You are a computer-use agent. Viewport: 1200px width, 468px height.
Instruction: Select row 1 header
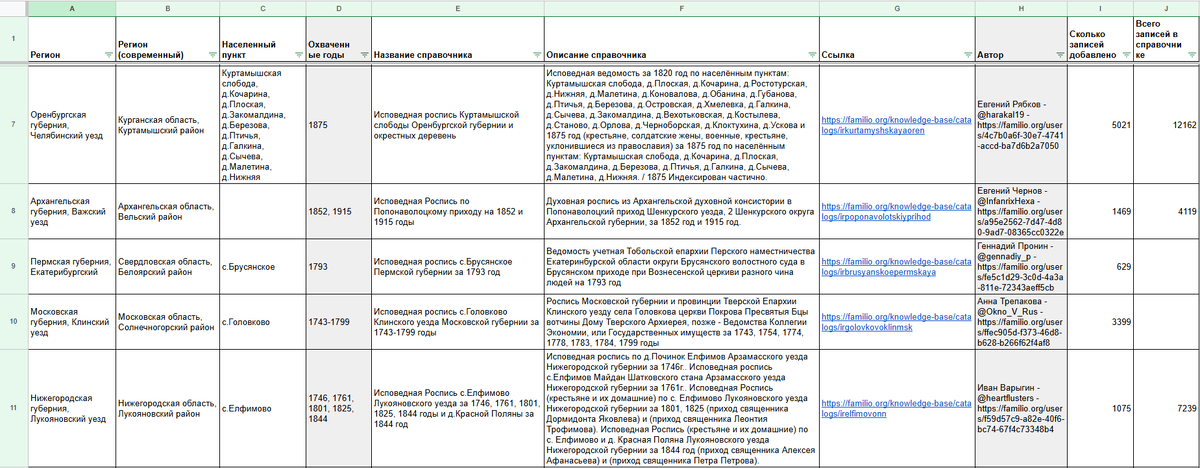(x=13, y=39)
